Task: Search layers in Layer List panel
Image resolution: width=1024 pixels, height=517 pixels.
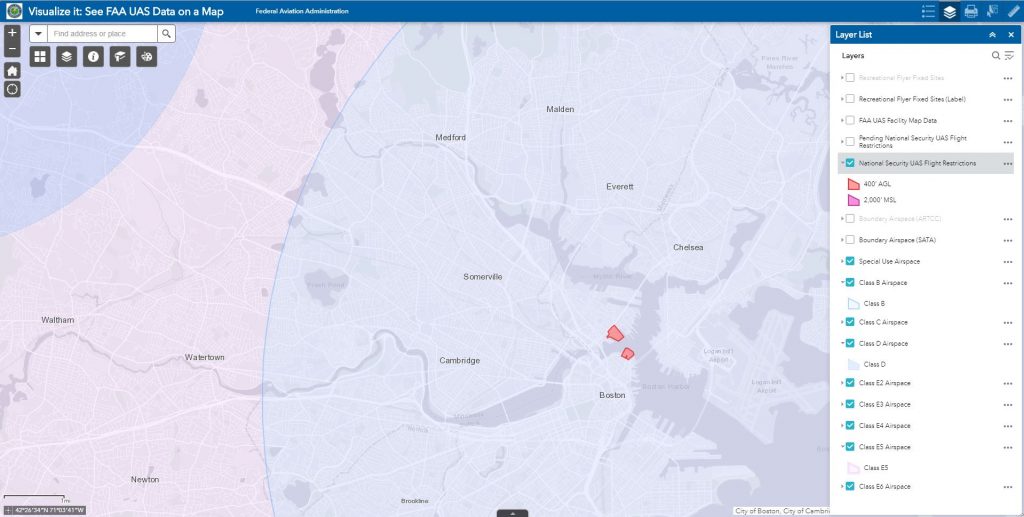Action: tap(996, 55)
